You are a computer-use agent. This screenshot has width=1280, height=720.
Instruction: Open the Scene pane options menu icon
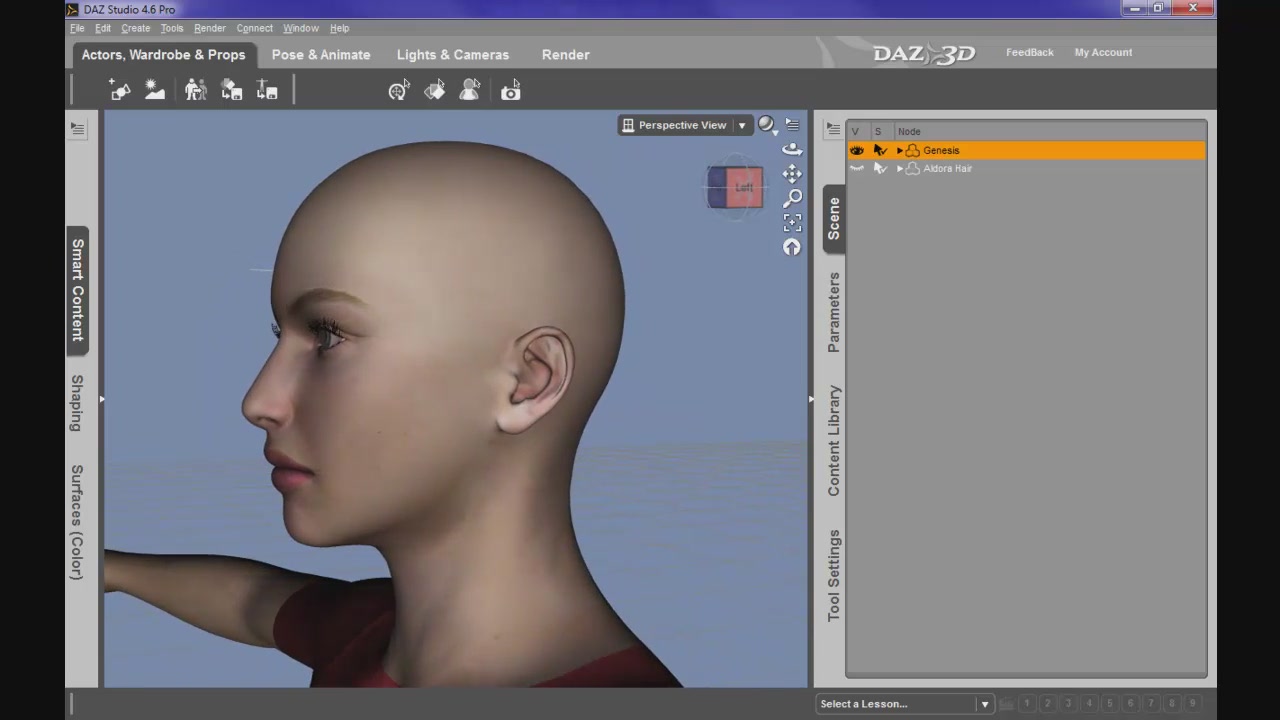[x=832, y=130]
